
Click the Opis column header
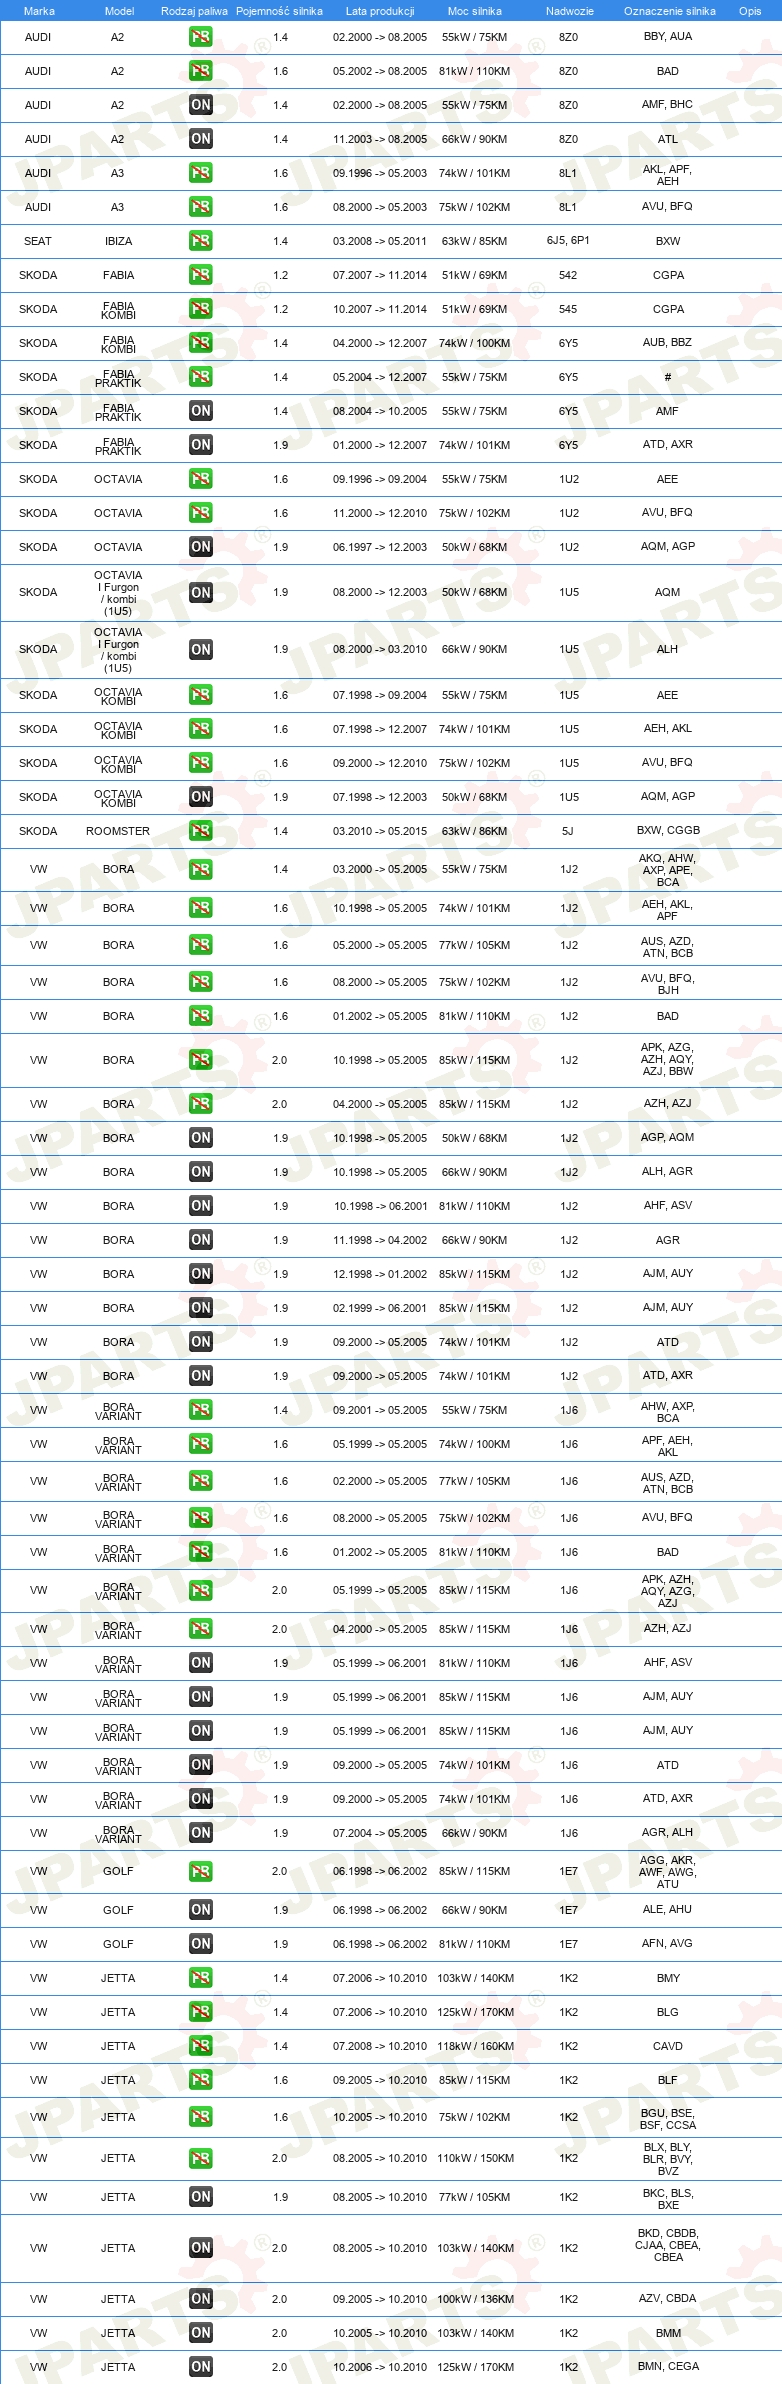750,11
